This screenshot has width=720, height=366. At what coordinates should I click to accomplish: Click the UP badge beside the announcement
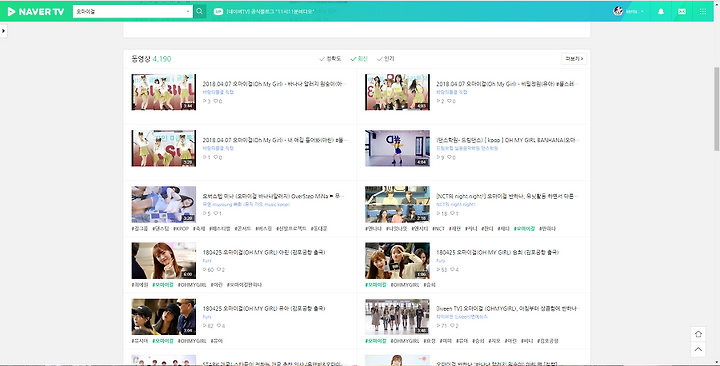pyautogui.click(x=218, y=11)
